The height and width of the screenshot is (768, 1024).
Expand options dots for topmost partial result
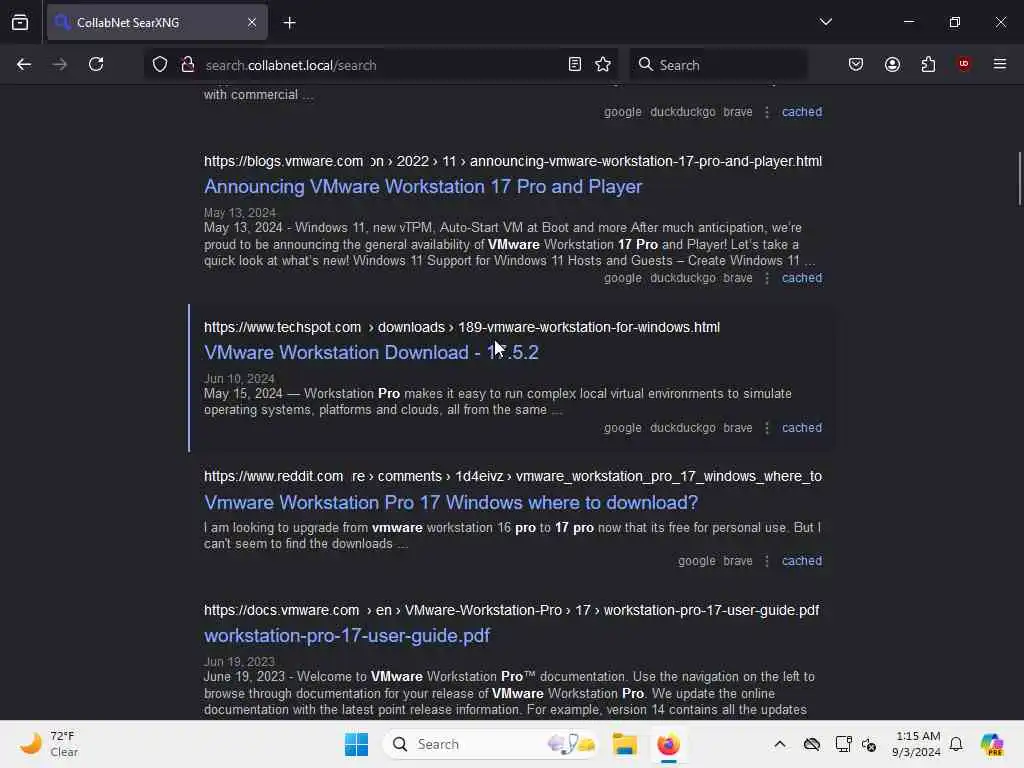[x=767, y=112]
